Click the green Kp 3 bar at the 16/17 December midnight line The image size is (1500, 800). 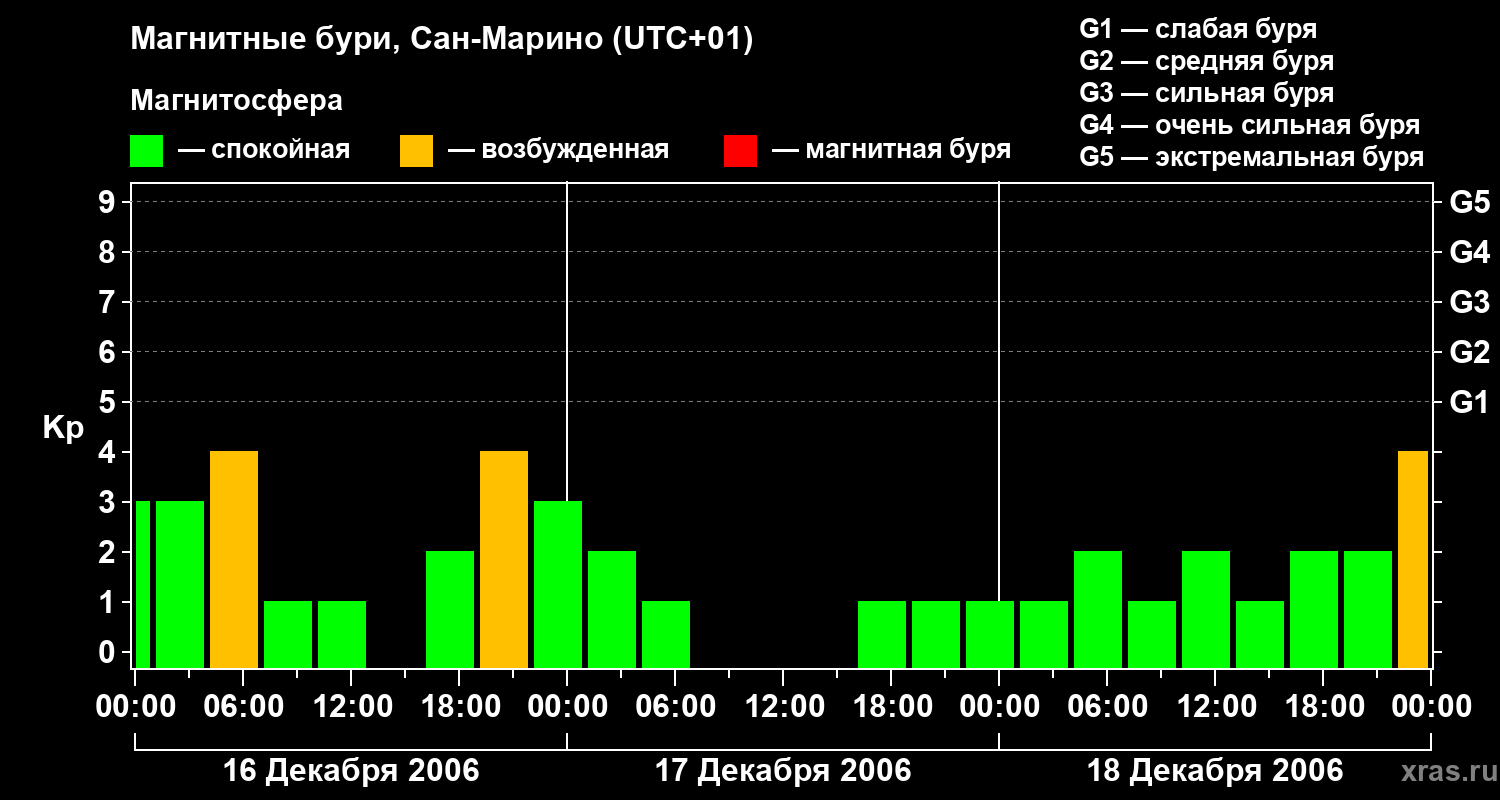click(558, 584)
